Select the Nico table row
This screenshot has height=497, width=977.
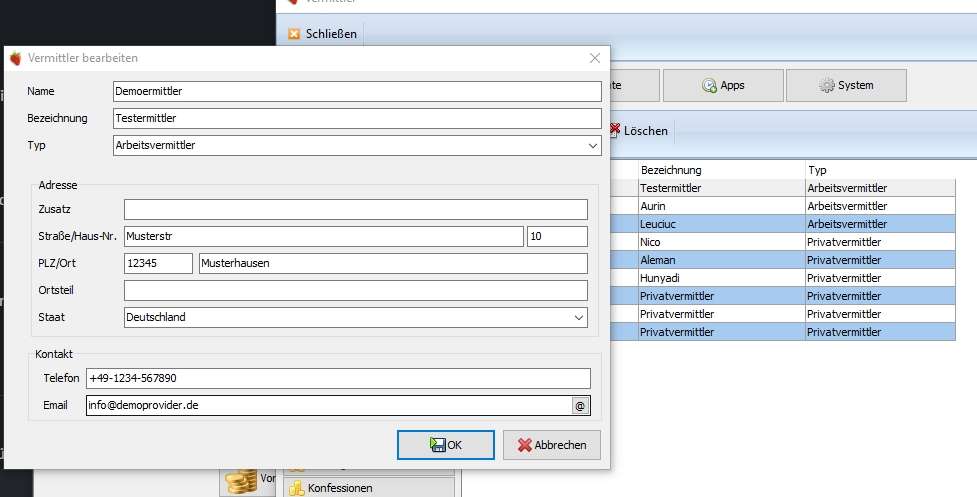click(783, 242)
